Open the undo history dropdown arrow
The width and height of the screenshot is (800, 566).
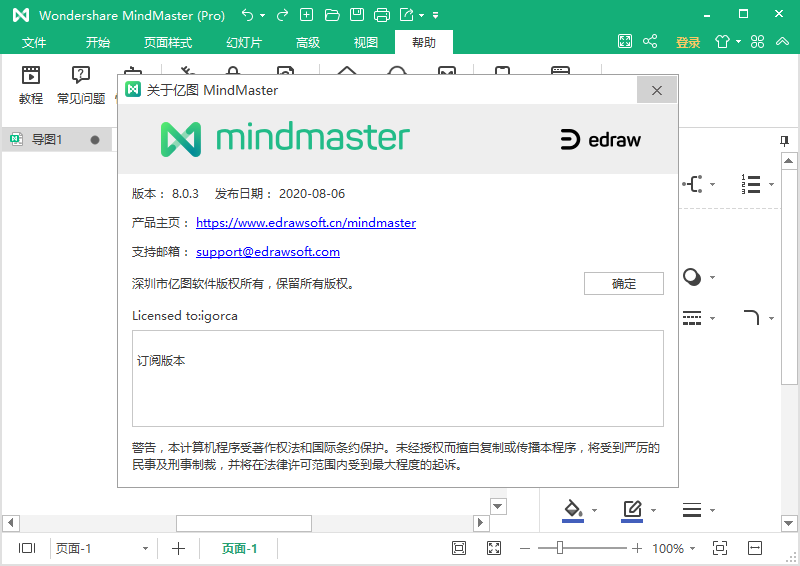tap(262, 16)
